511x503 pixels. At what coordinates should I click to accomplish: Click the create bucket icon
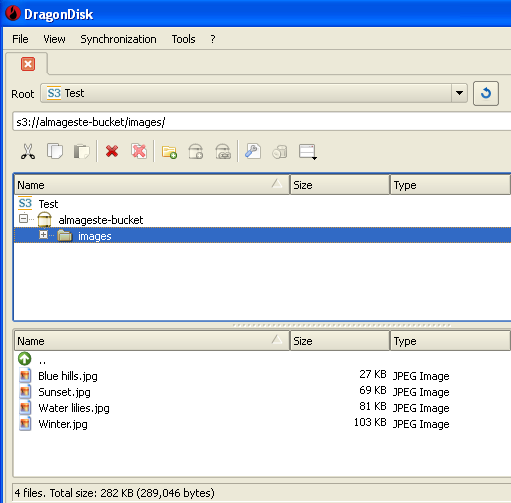pos(196,152)
